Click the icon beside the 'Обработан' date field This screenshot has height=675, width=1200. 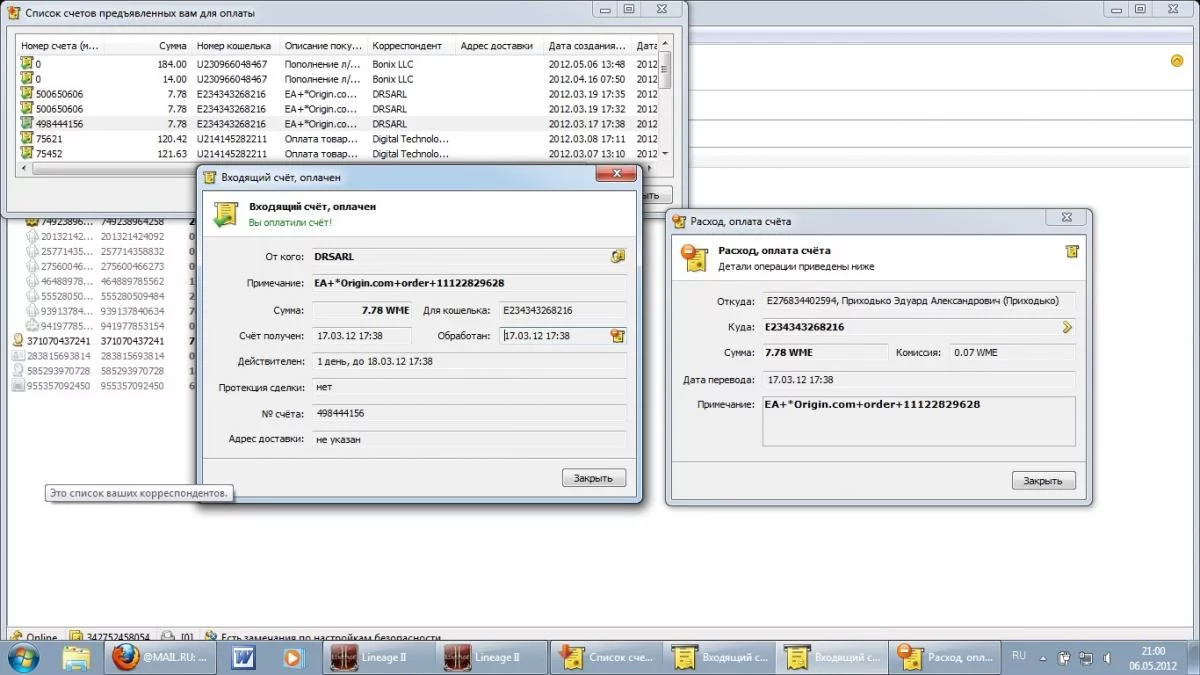[618, 336]
